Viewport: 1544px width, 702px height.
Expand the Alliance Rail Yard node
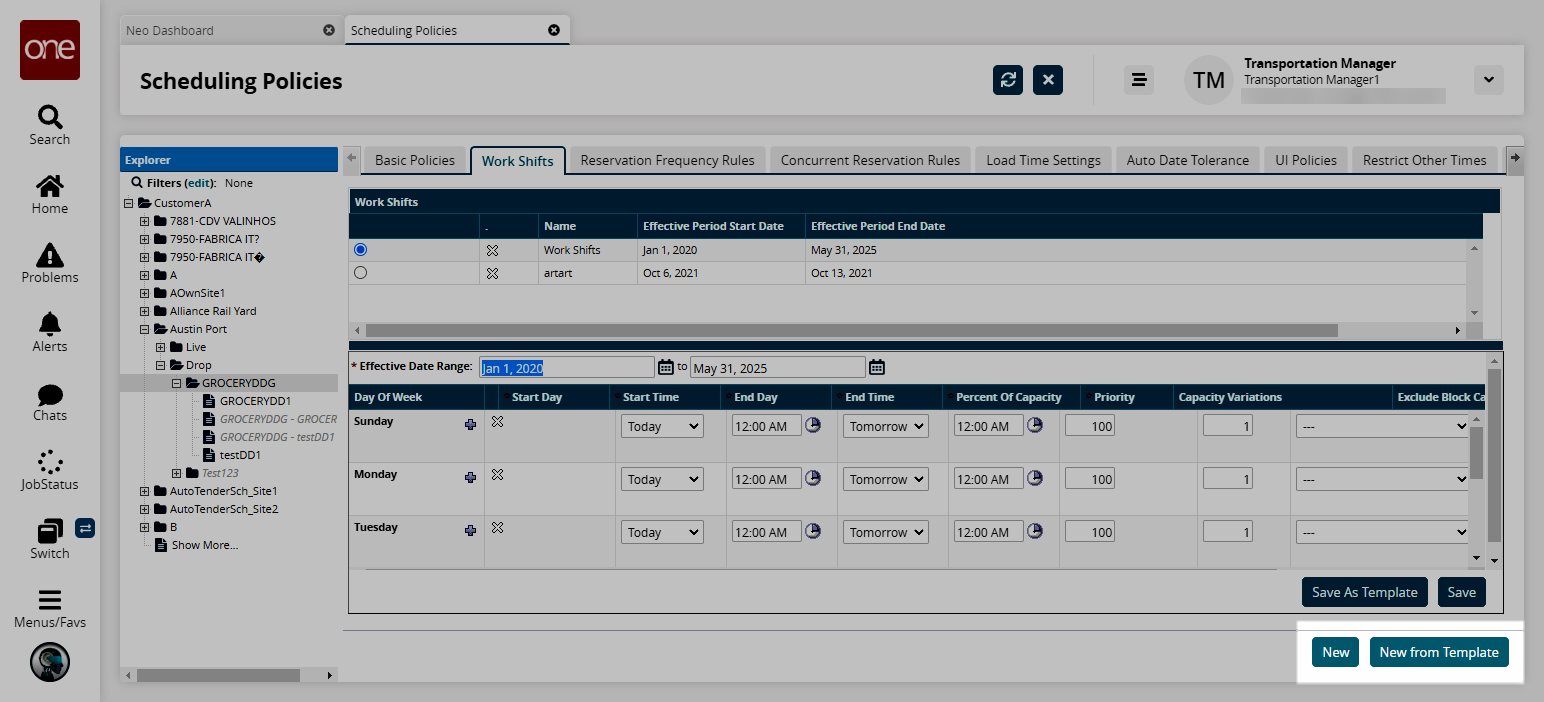click(x=145, y=311)
